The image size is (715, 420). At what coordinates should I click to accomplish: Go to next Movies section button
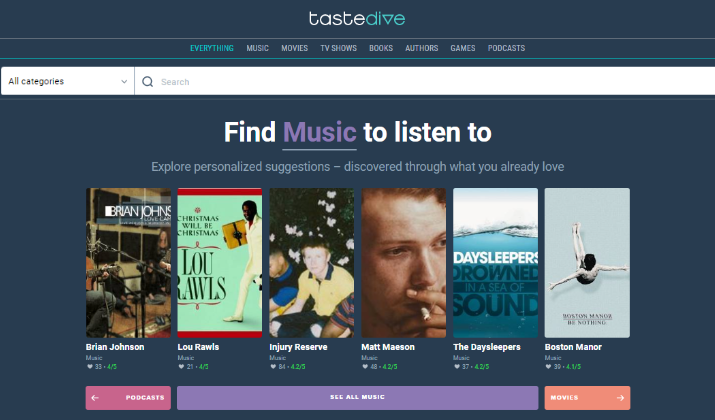click(587, 398)
